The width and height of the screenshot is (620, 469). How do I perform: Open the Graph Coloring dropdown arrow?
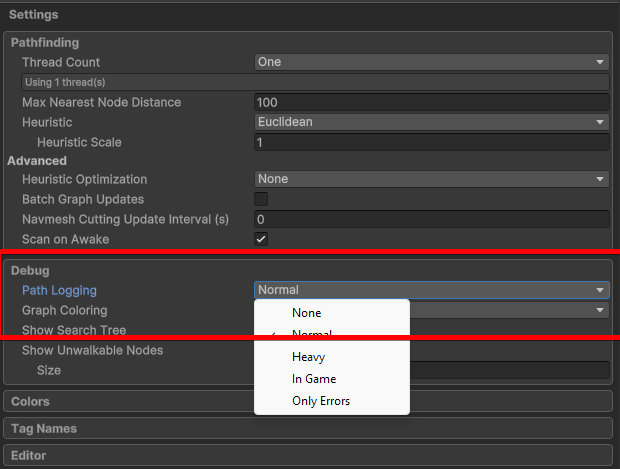click(x=600, y=310)
